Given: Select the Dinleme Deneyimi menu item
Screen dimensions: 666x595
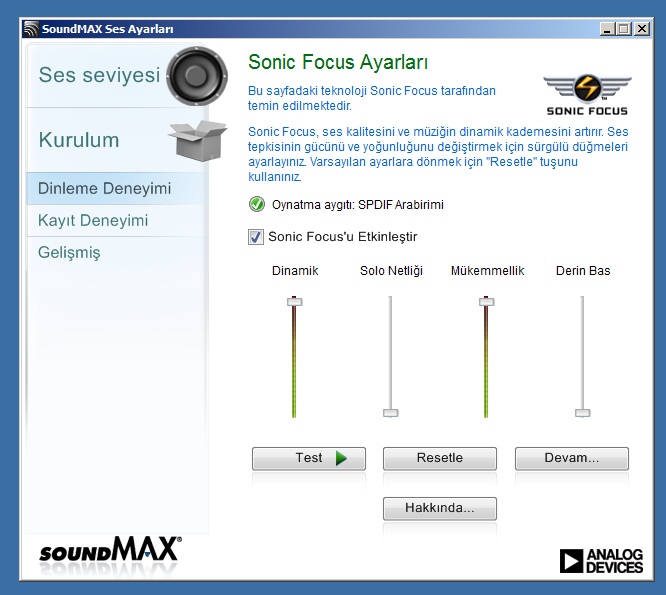Looking at the screenshot, I should tap(117, 189).
